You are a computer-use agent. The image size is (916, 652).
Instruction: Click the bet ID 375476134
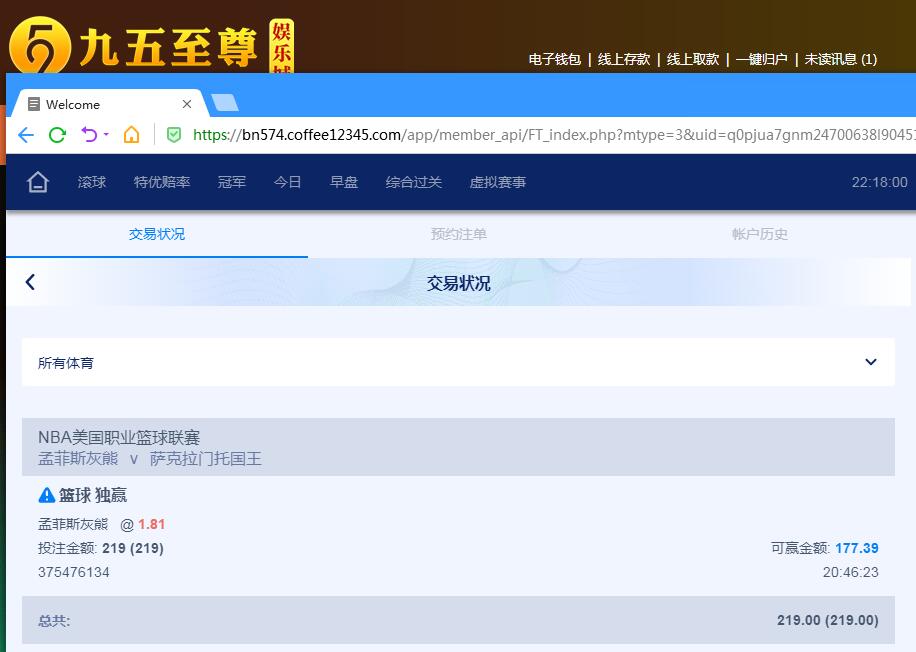(74, 573)
